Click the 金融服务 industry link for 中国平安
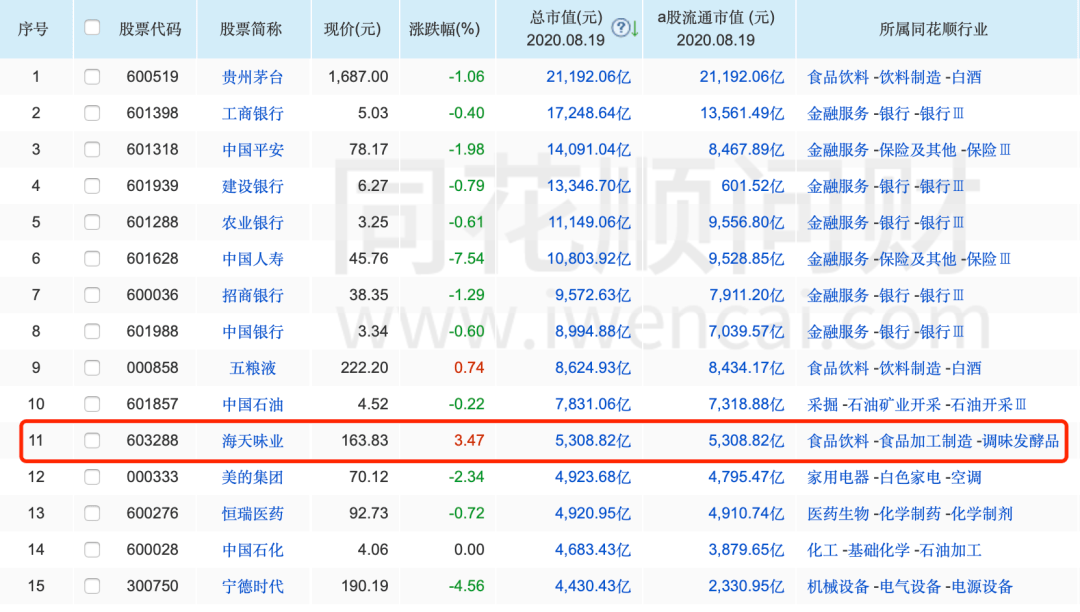Image resolution: width=1080 pixels, height=612 pixels. pos(838,149)
